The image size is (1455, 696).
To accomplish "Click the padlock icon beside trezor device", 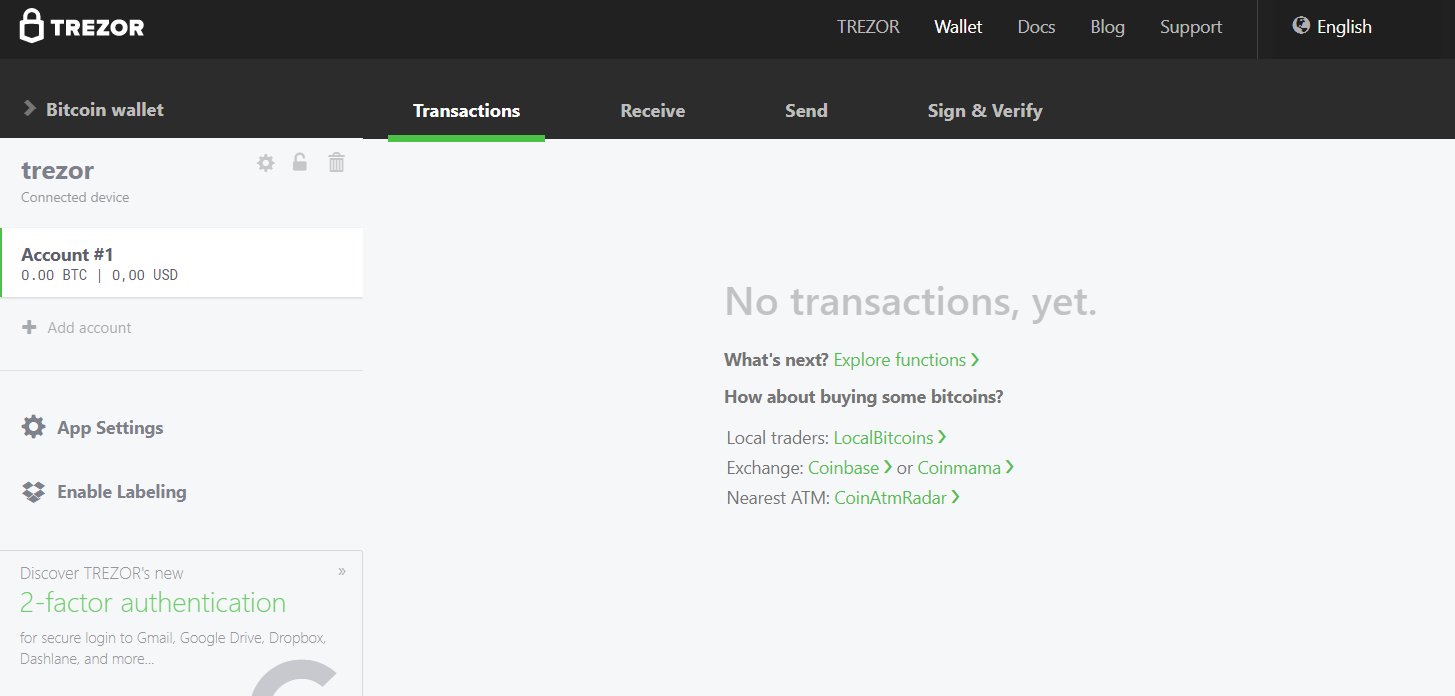I will pos(300,162).
